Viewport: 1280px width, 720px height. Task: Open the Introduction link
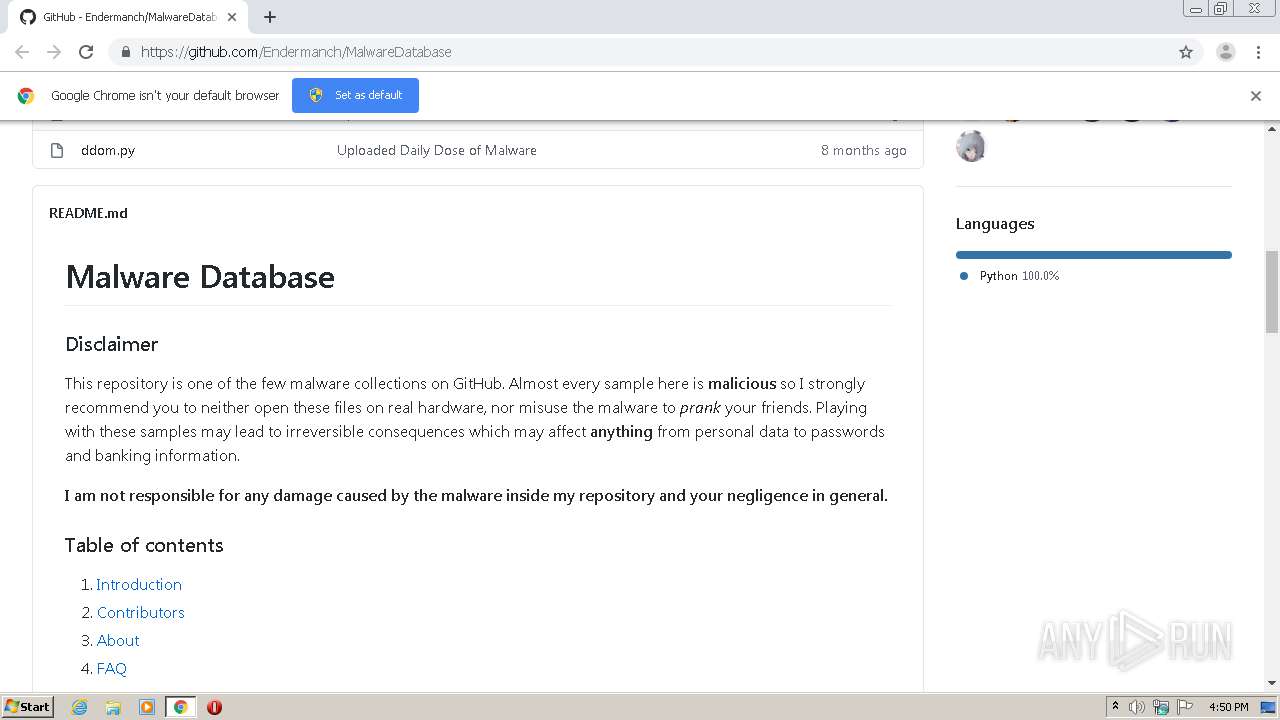point(139,584)
